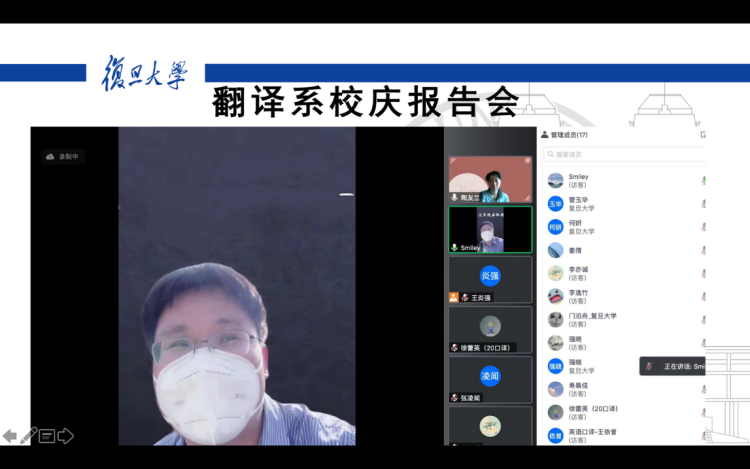Toggle microphone icon on 陶友兰 video tile
This screenshot has height=469, width=750.
pyautogui.click(x=454, y=198)
